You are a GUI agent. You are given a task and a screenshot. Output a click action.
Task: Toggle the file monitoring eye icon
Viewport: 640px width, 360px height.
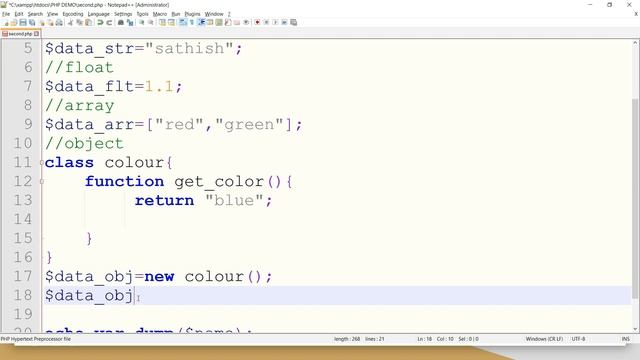[x=246, y=22]
